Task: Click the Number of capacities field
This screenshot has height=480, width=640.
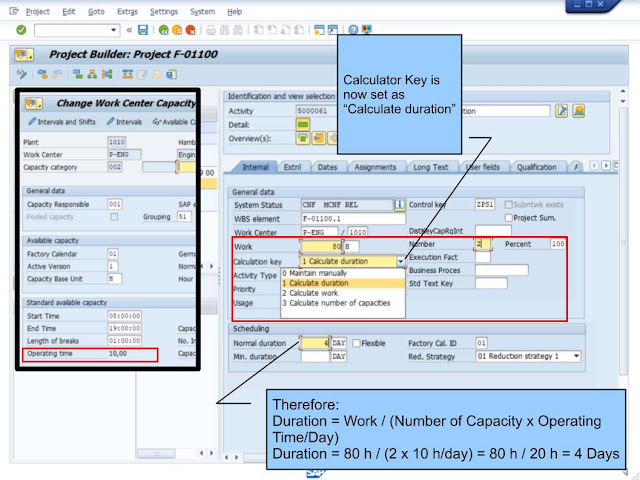Action: [482, 244]
